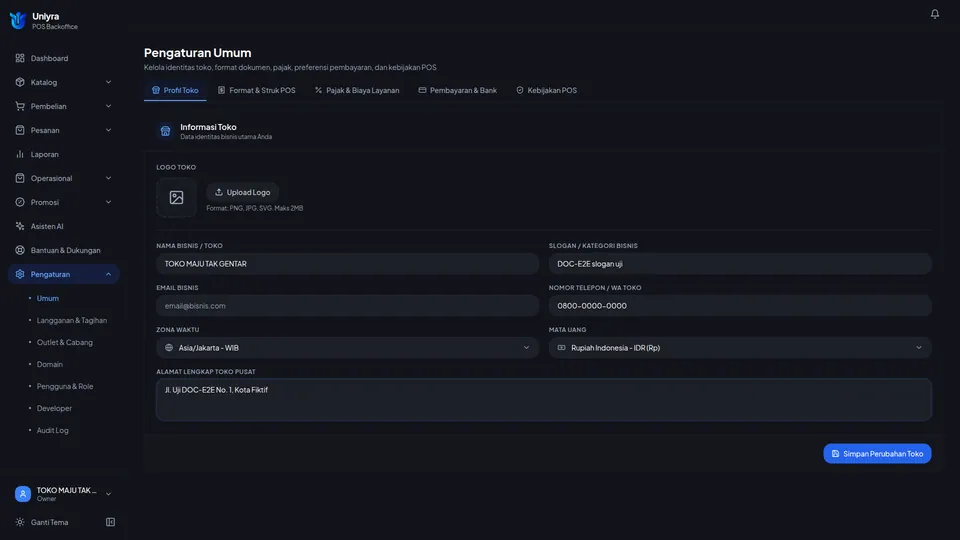Click the Upload Logo button
Screen dimensions: 960x540
242,192
